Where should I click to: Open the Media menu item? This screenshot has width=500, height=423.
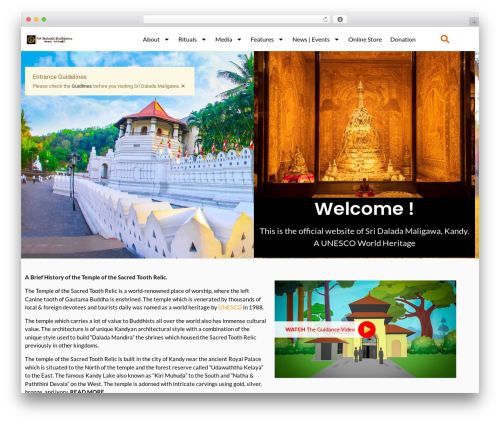[x=224, y=40]
